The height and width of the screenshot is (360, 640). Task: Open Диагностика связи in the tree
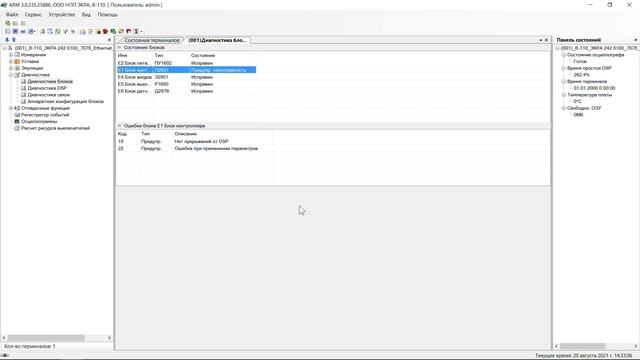pos(49,95)
